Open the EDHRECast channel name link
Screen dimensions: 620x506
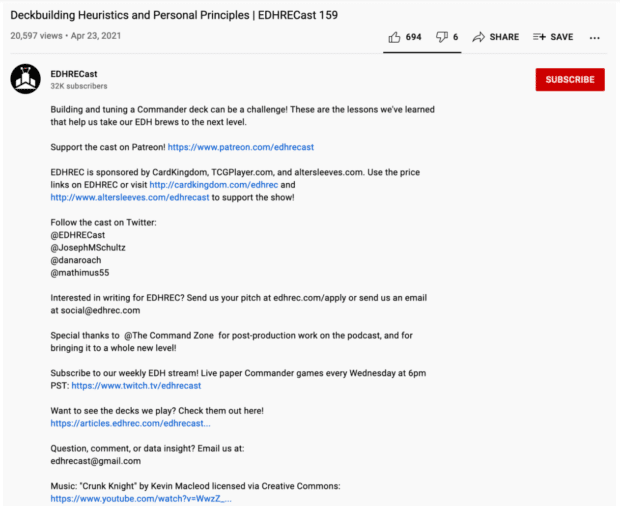[x=74, y=74]
